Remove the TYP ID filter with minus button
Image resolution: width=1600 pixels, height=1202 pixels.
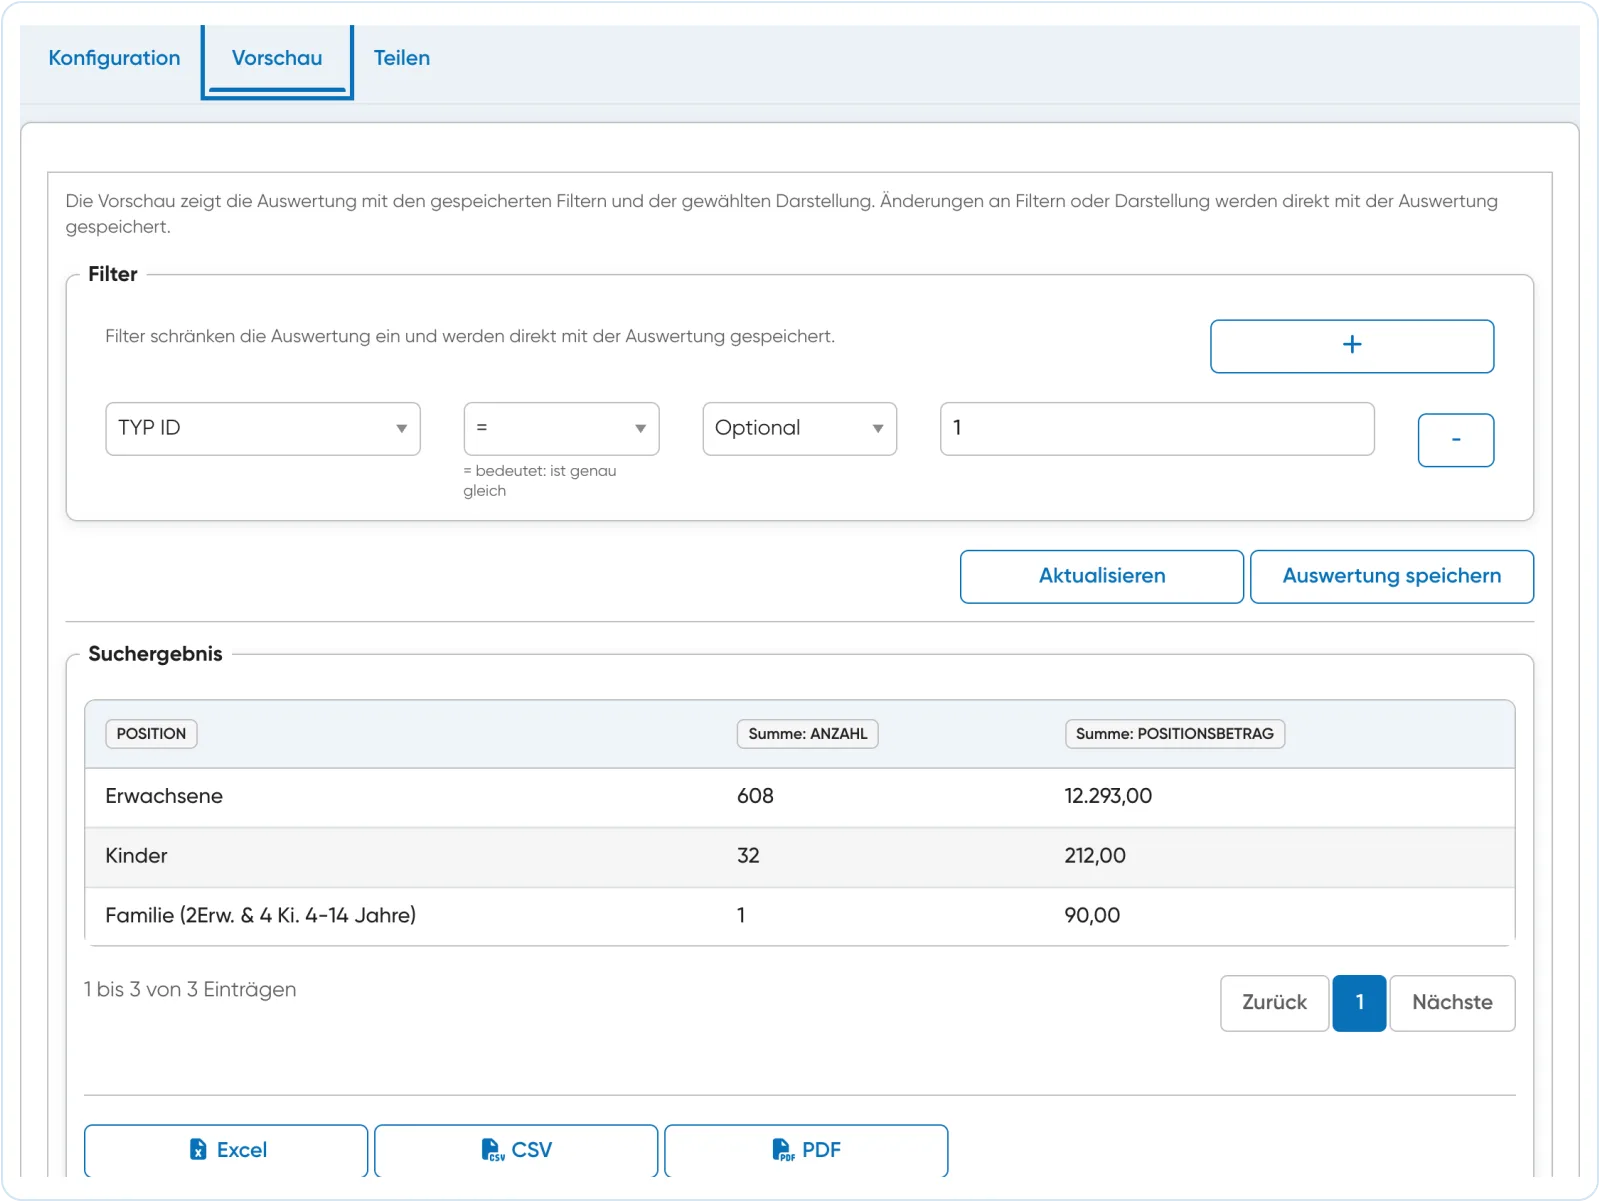[1456, 440]
